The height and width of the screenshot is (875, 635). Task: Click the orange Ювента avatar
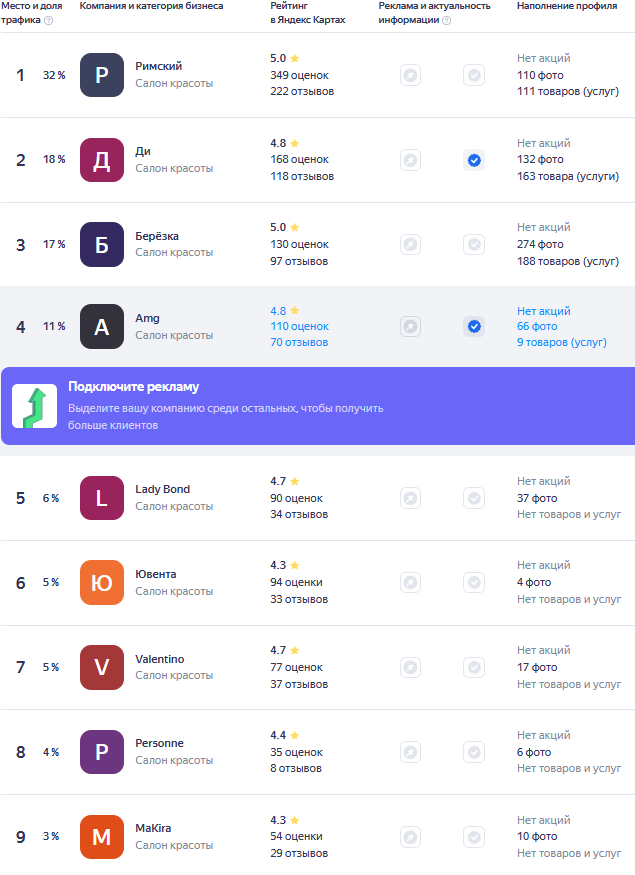[x=102, y=583]
